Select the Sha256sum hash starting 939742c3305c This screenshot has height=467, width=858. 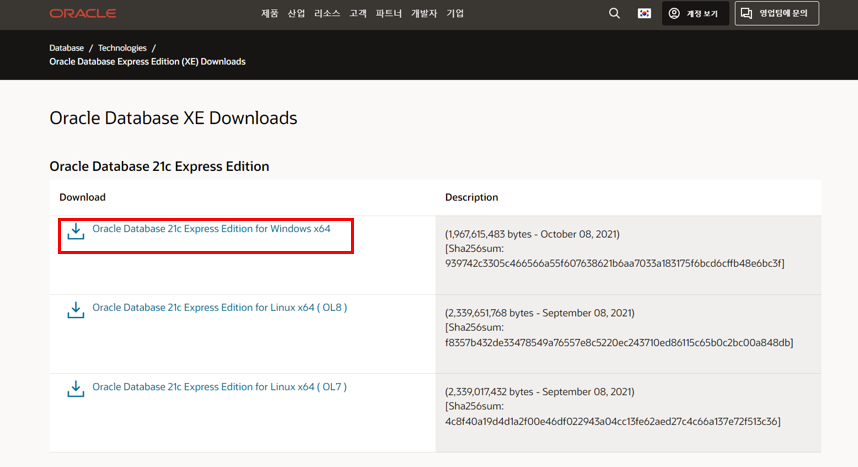(614, 263)
